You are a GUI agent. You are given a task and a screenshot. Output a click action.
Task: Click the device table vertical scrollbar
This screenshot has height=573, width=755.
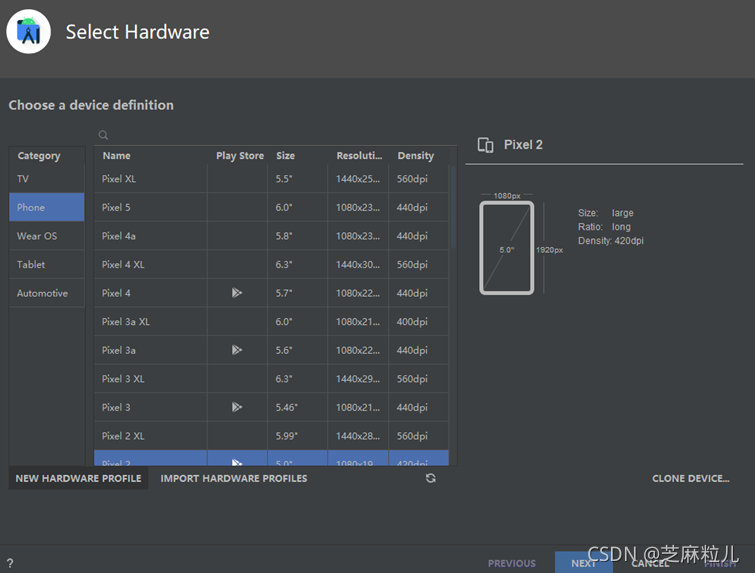(x=453, y=207)
